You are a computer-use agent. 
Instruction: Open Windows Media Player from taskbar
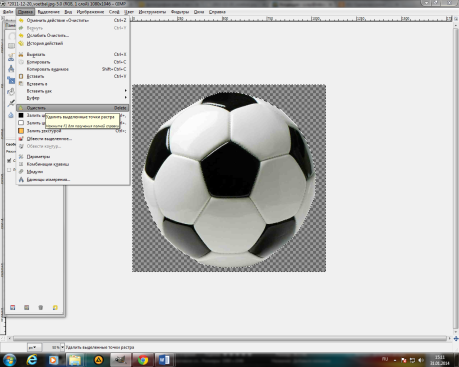[53, 360]
